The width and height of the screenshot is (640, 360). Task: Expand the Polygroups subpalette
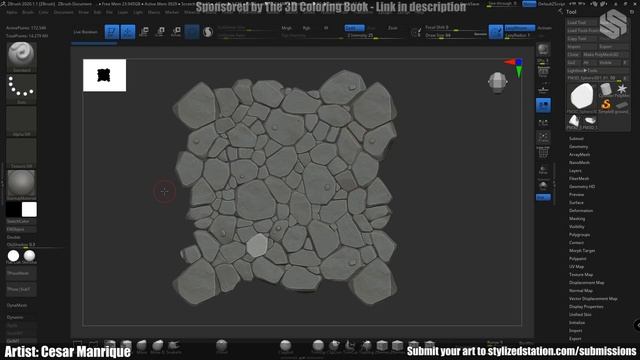point(579,235)
